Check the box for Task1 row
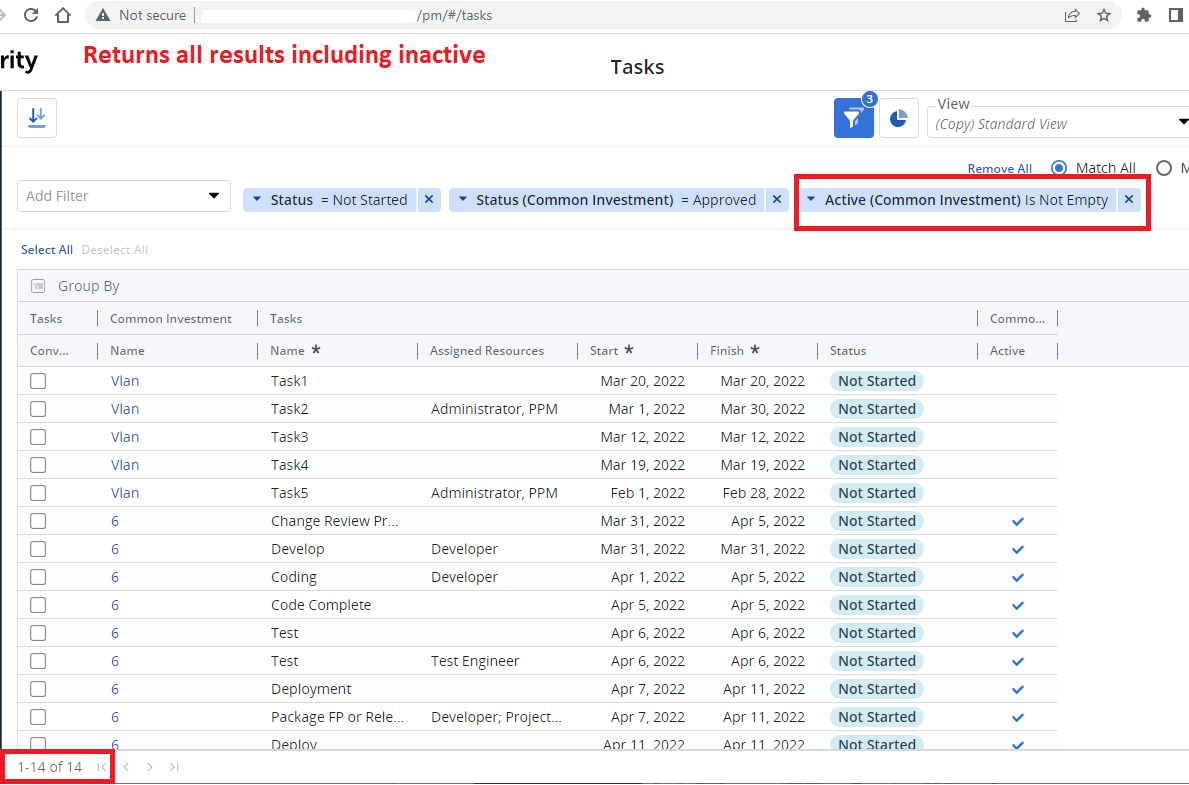Screen dimensions: 1189x785 tap(38, 381)
